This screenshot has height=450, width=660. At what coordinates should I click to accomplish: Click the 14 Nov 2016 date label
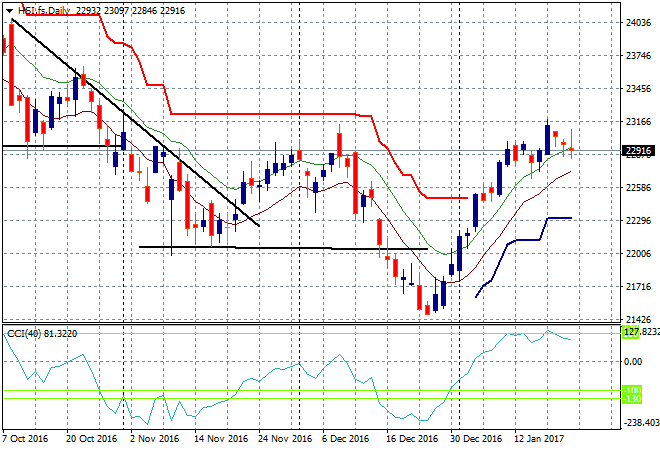point(221,439)
